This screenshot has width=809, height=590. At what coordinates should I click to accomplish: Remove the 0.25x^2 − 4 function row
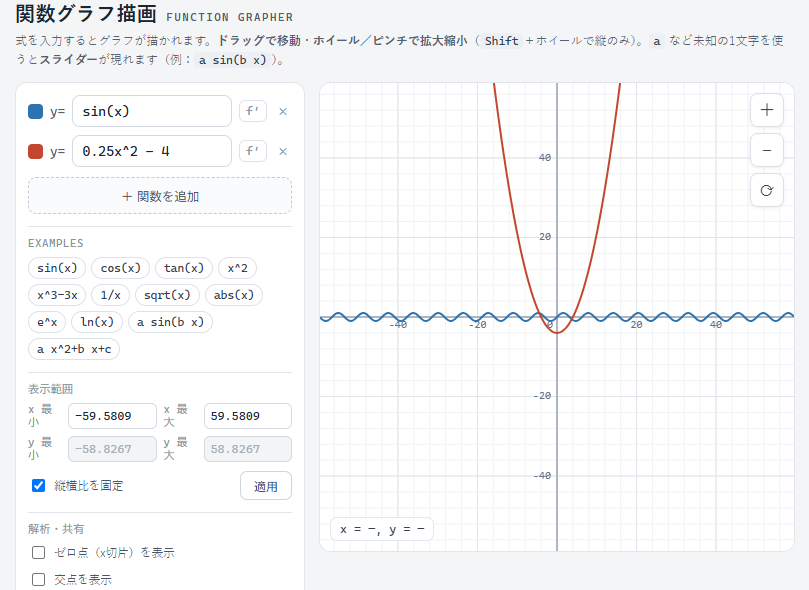coord(283,152)
